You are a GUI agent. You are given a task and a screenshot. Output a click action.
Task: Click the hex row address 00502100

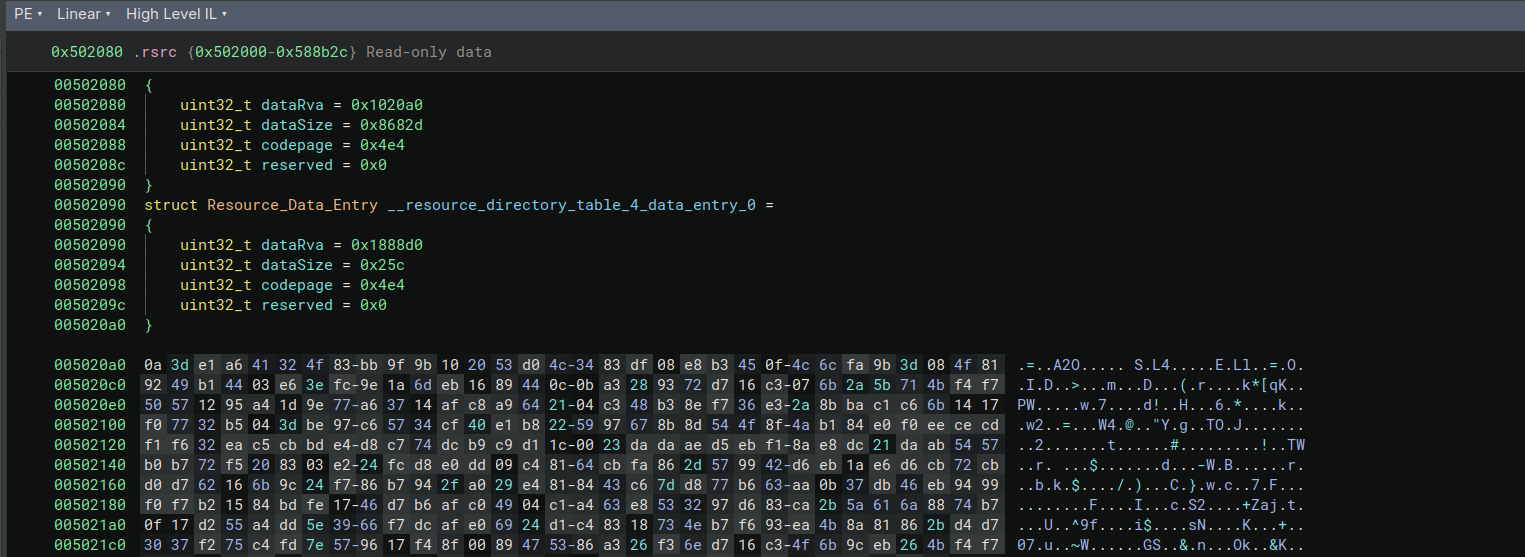click(90, 425)
